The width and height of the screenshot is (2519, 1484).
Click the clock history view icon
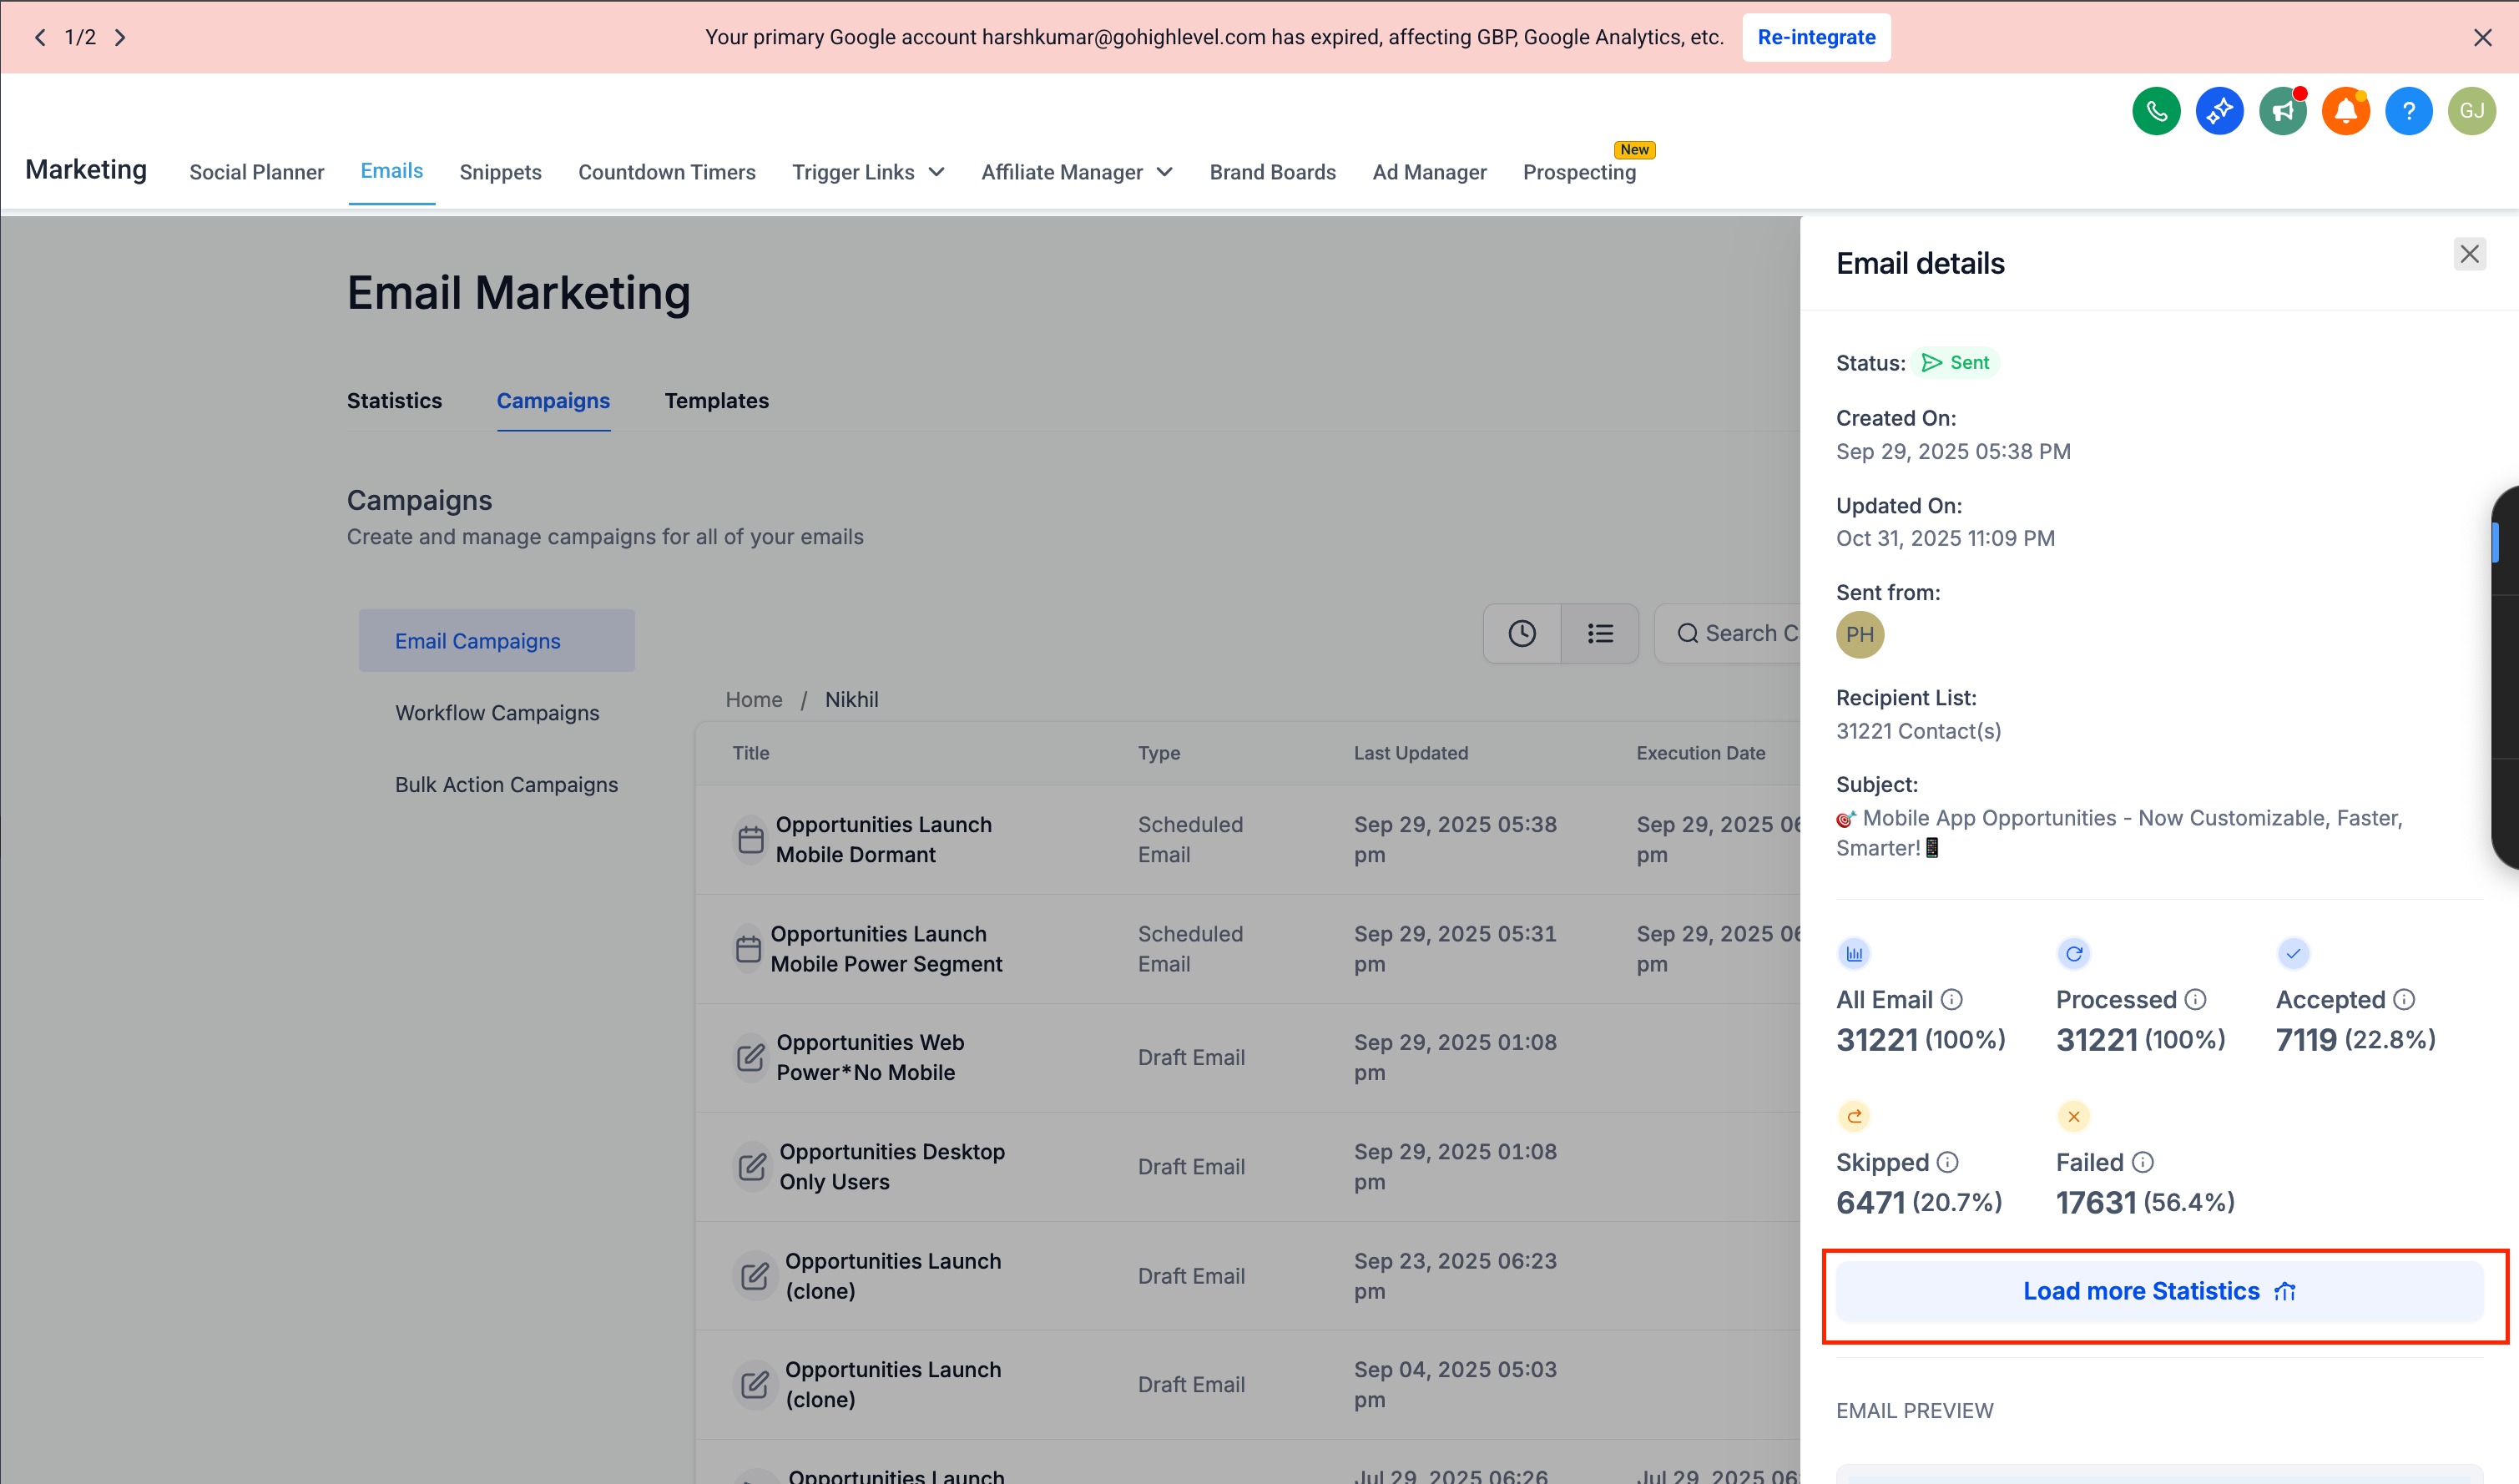(x=1522, y=633)
